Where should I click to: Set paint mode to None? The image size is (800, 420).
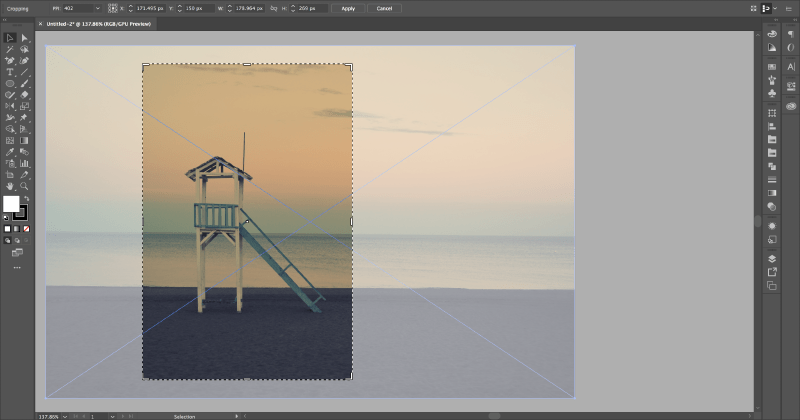tap(27, 229)
